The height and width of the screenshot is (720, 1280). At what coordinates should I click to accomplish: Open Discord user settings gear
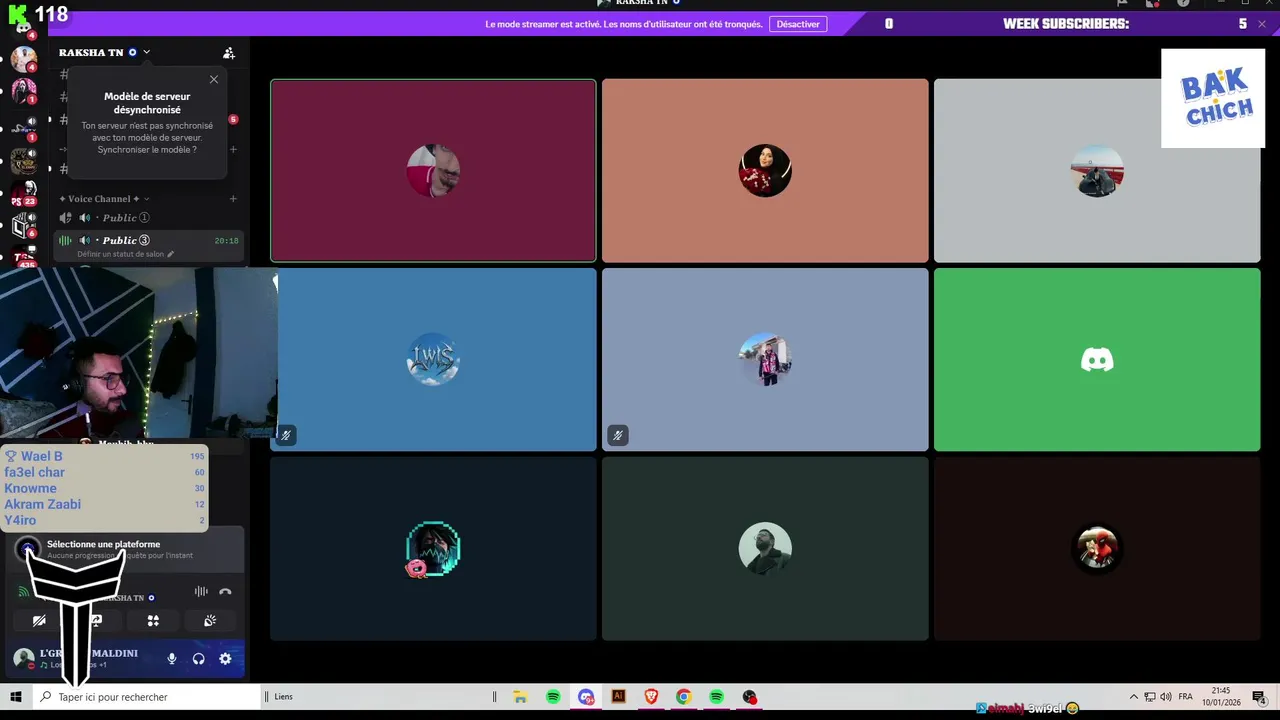225,659
